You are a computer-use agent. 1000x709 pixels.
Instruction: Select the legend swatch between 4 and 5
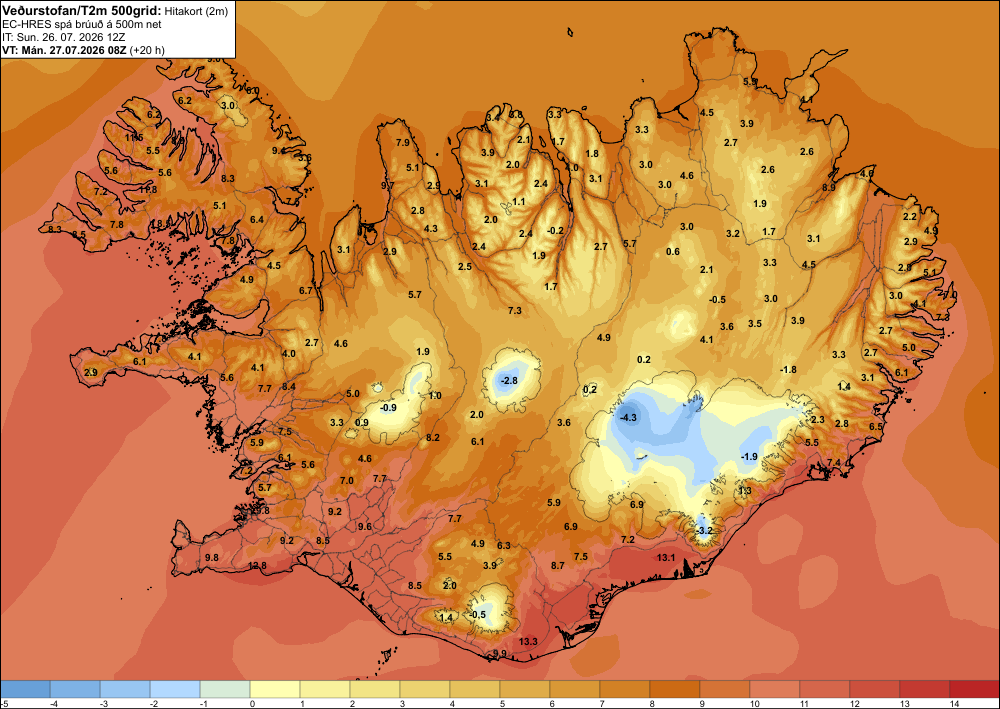(474, 689)
